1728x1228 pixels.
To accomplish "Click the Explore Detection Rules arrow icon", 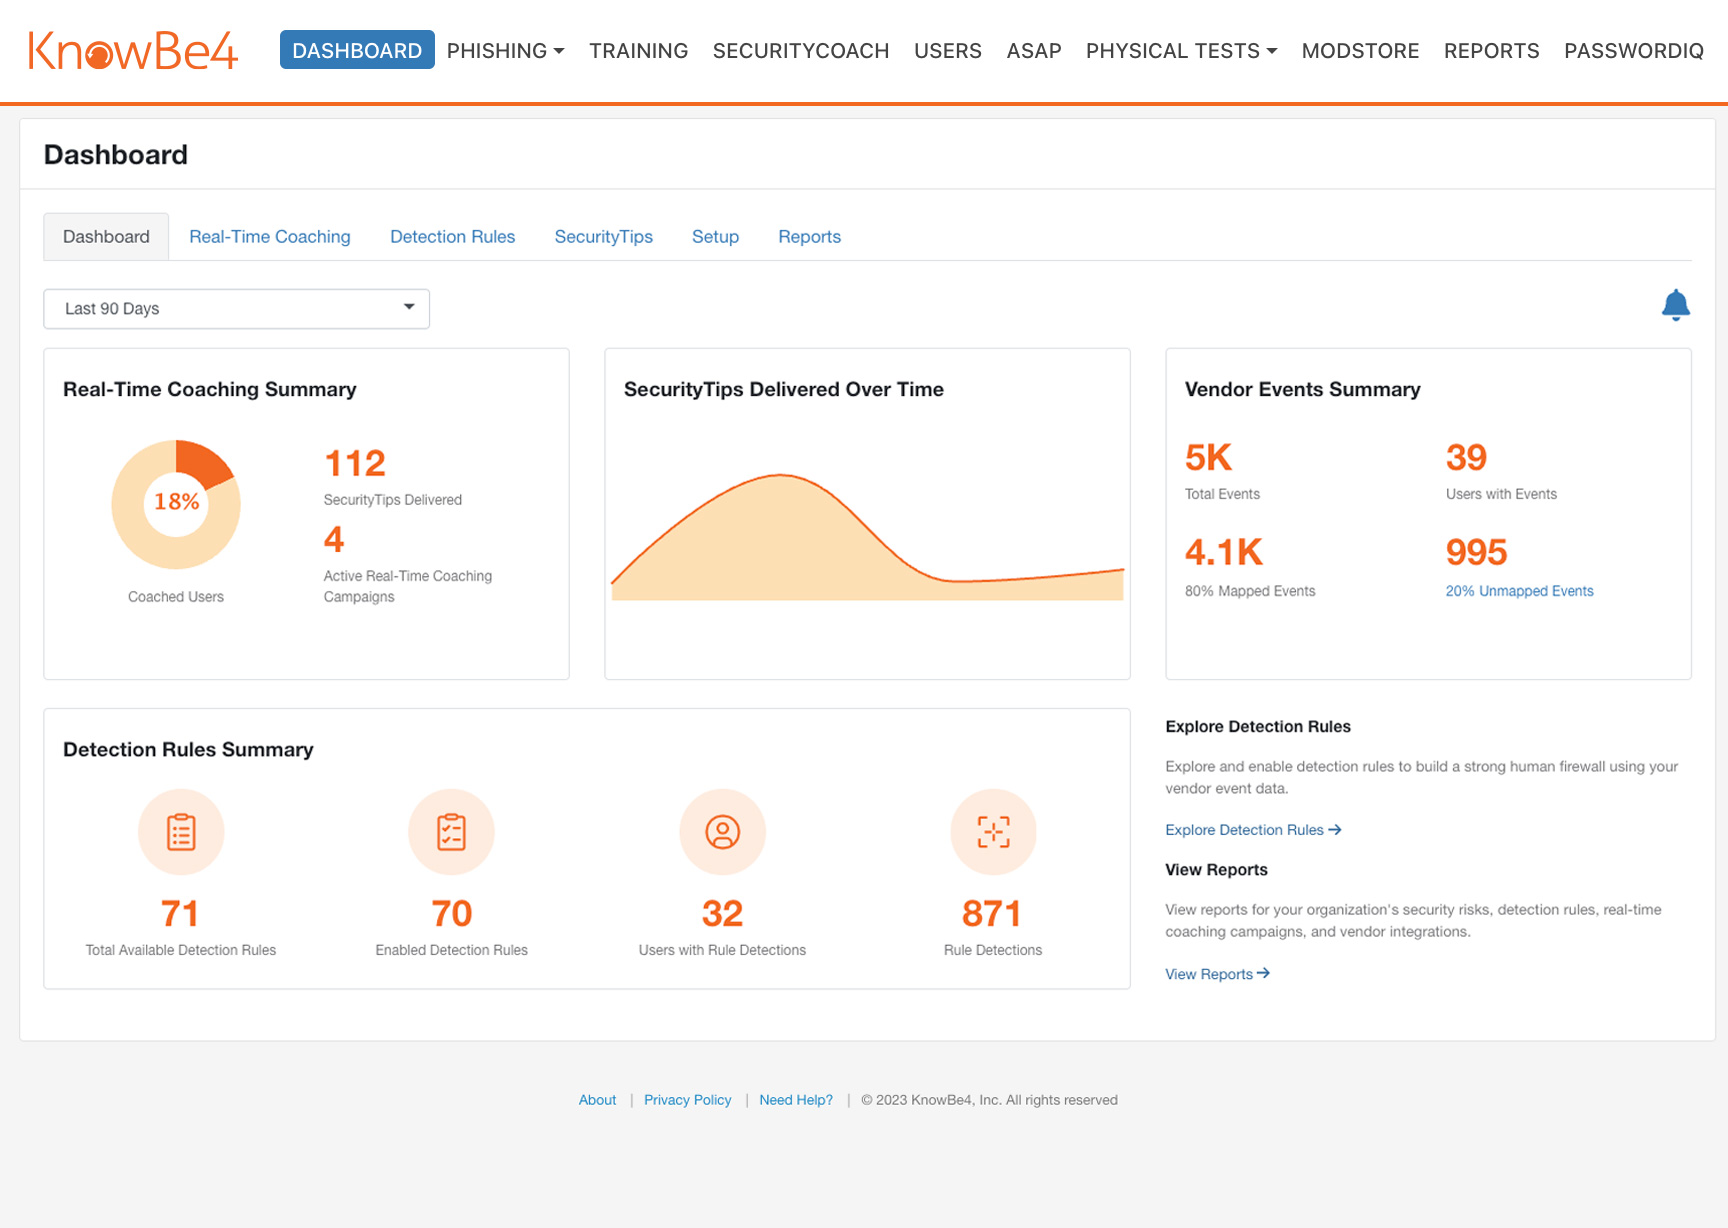I will coord(1334,829).
